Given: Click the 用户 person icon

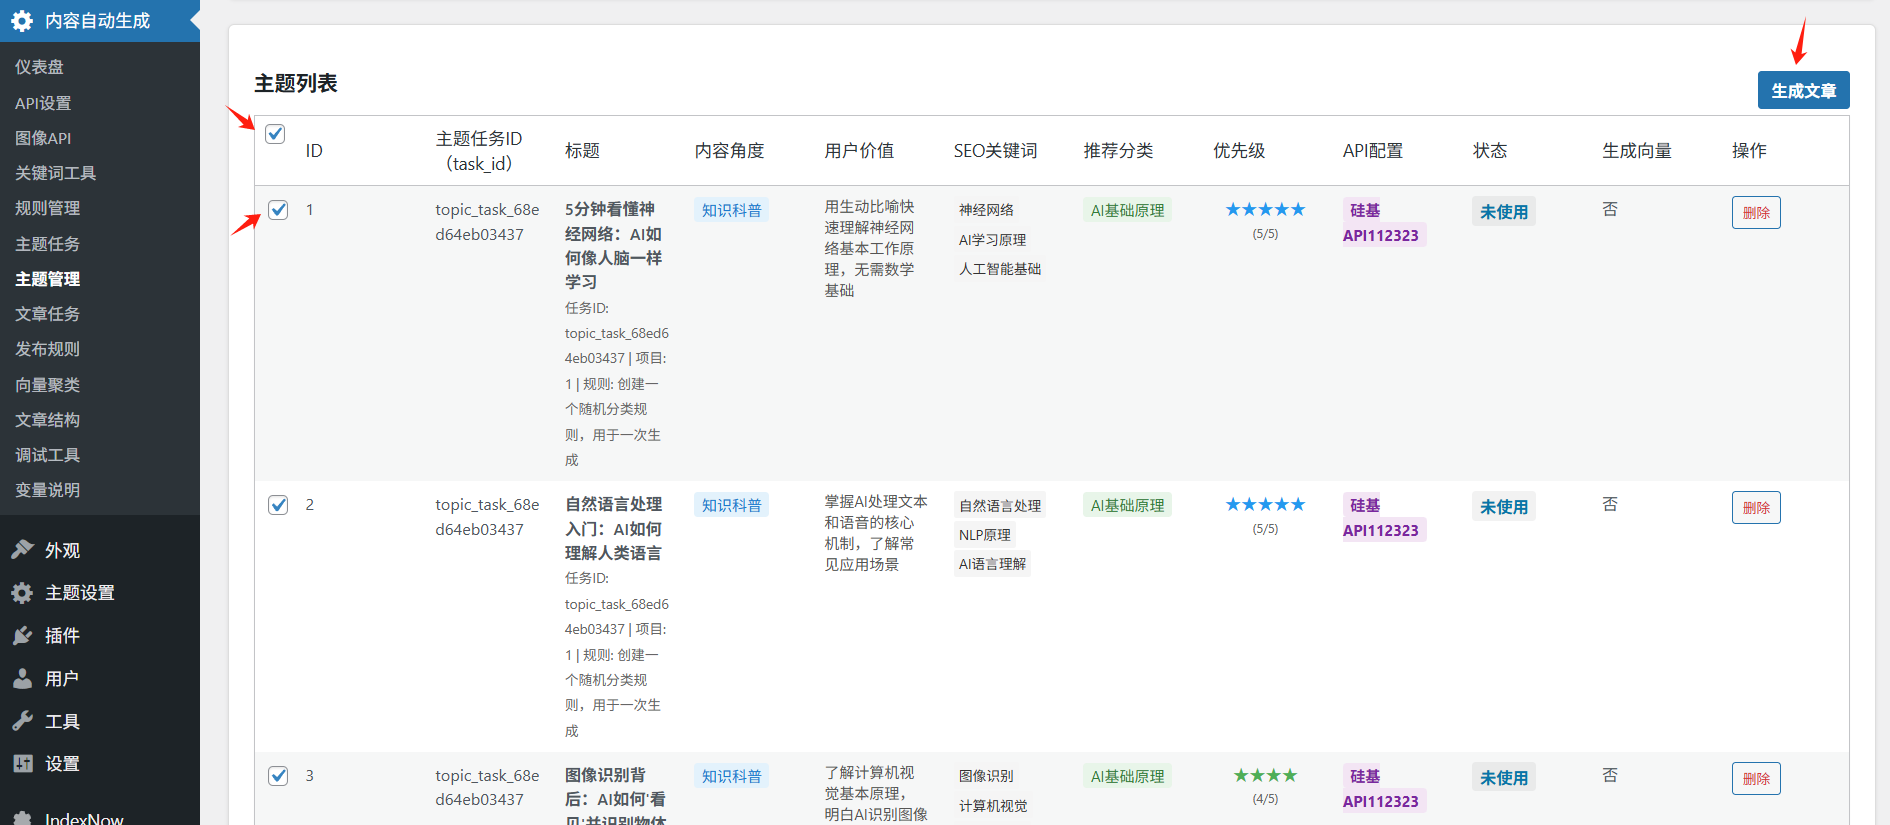Looking at the screenshot, I should pyautogui.click(x=22, y=679).
